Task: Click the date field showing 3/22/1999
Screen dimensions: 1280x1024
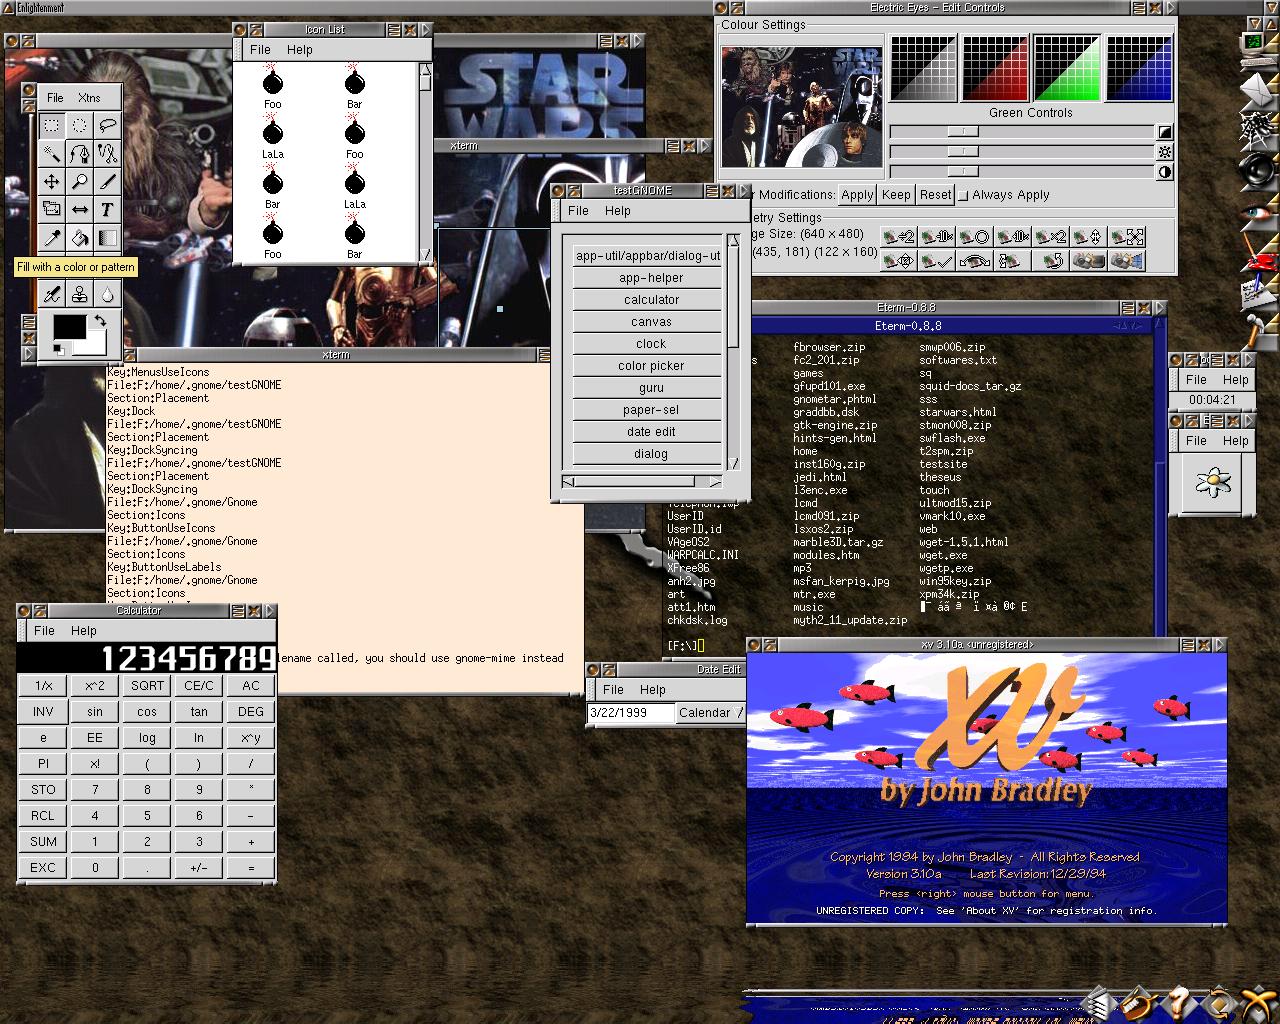Action: 630,713
